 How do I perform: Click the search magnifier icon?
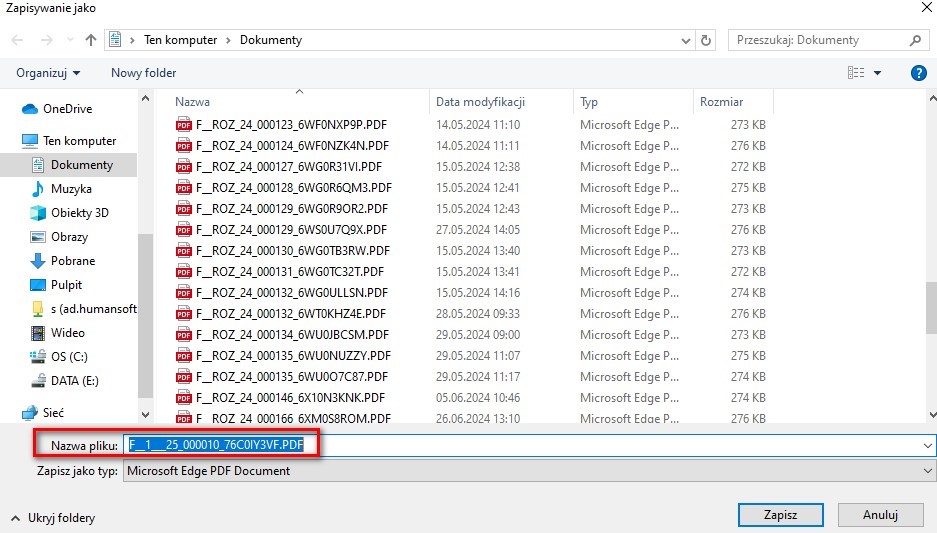pos(915,40)
